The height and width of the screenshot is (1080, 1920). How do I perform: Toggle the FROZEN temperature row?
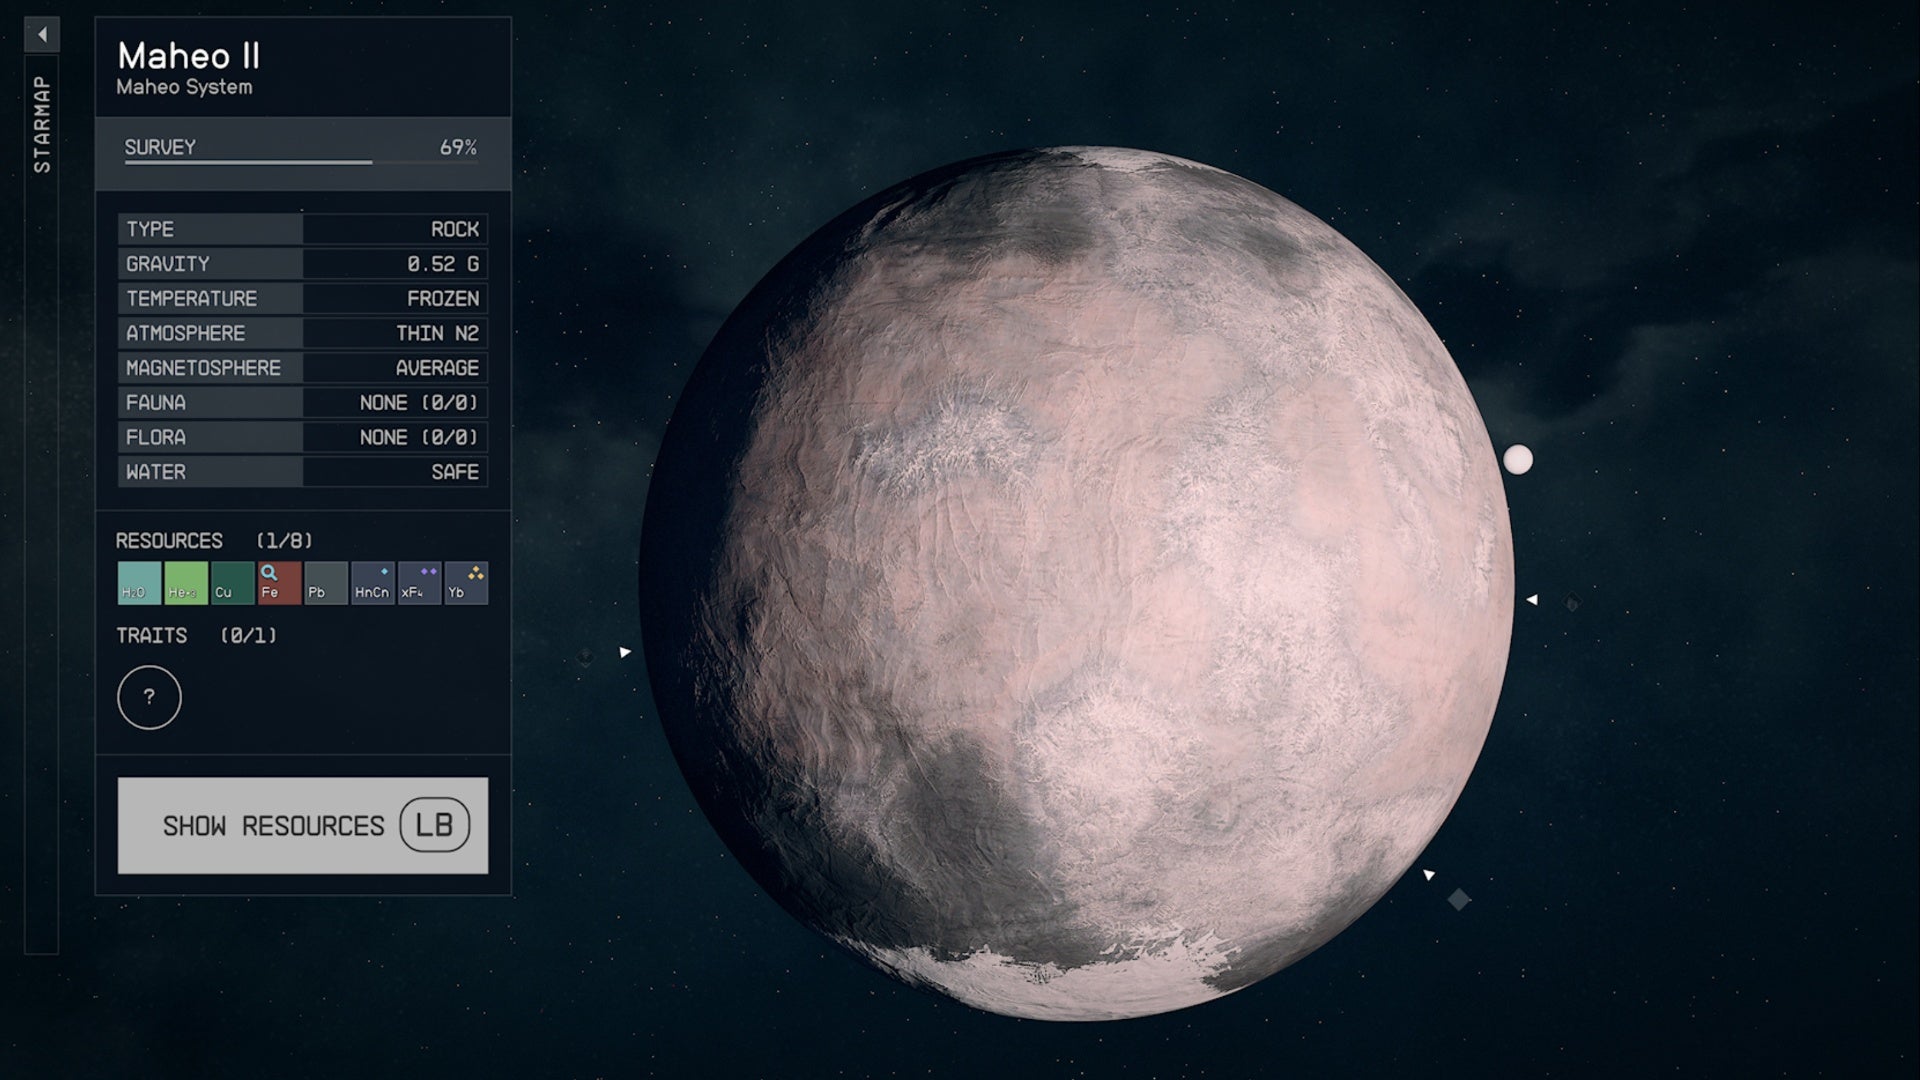click(302, 298)
